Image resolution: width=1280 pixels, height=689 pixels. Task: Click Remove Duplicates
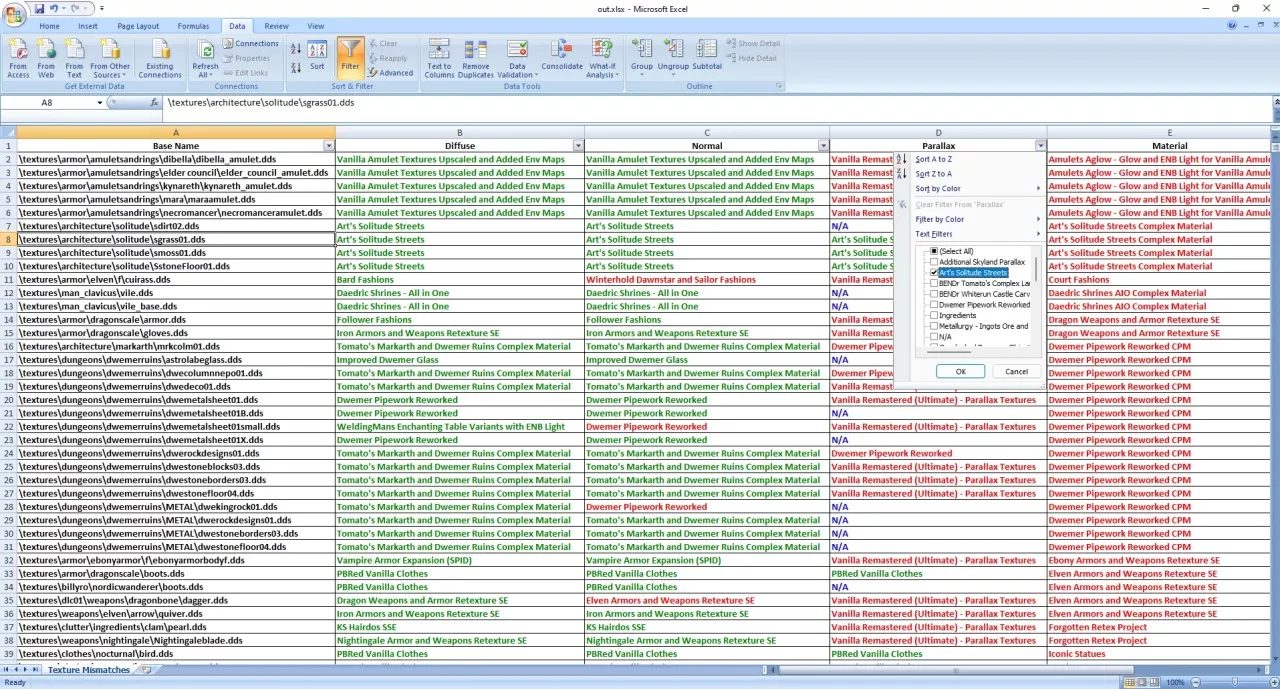coord(476,59)
